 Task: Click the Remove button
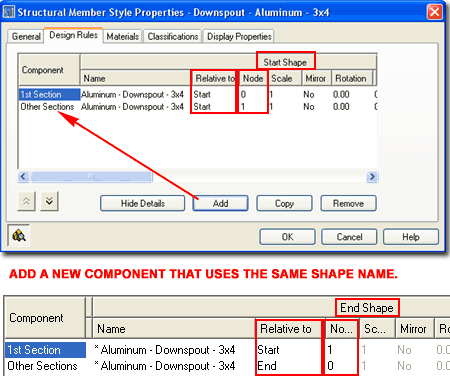click(x=348, y=203)
